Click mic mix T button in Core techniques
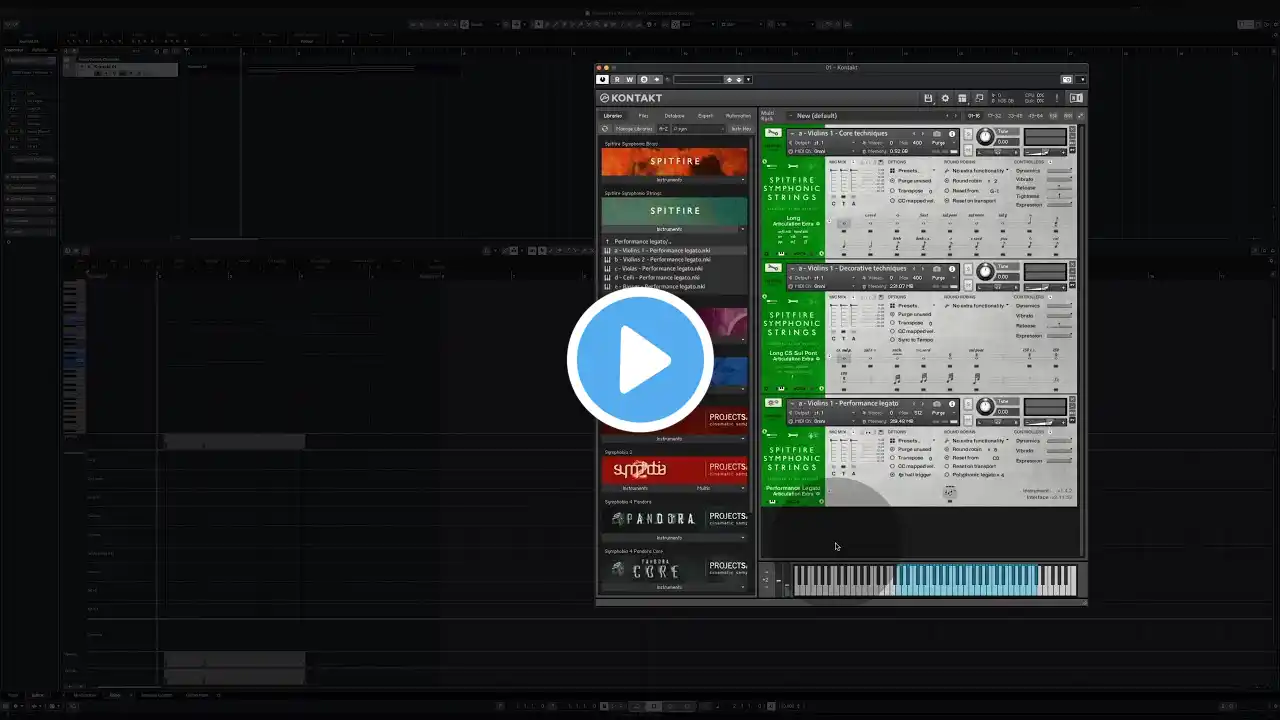The image size is (1280, 720). tap(842, 203)
